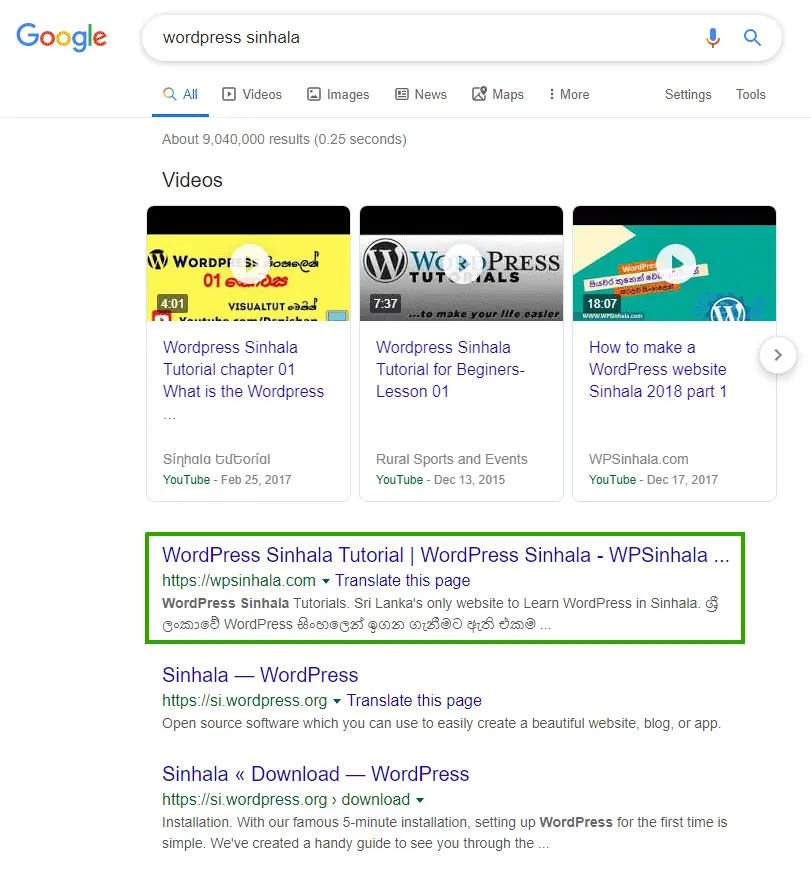Open the Maps tab

click(498, 94)
